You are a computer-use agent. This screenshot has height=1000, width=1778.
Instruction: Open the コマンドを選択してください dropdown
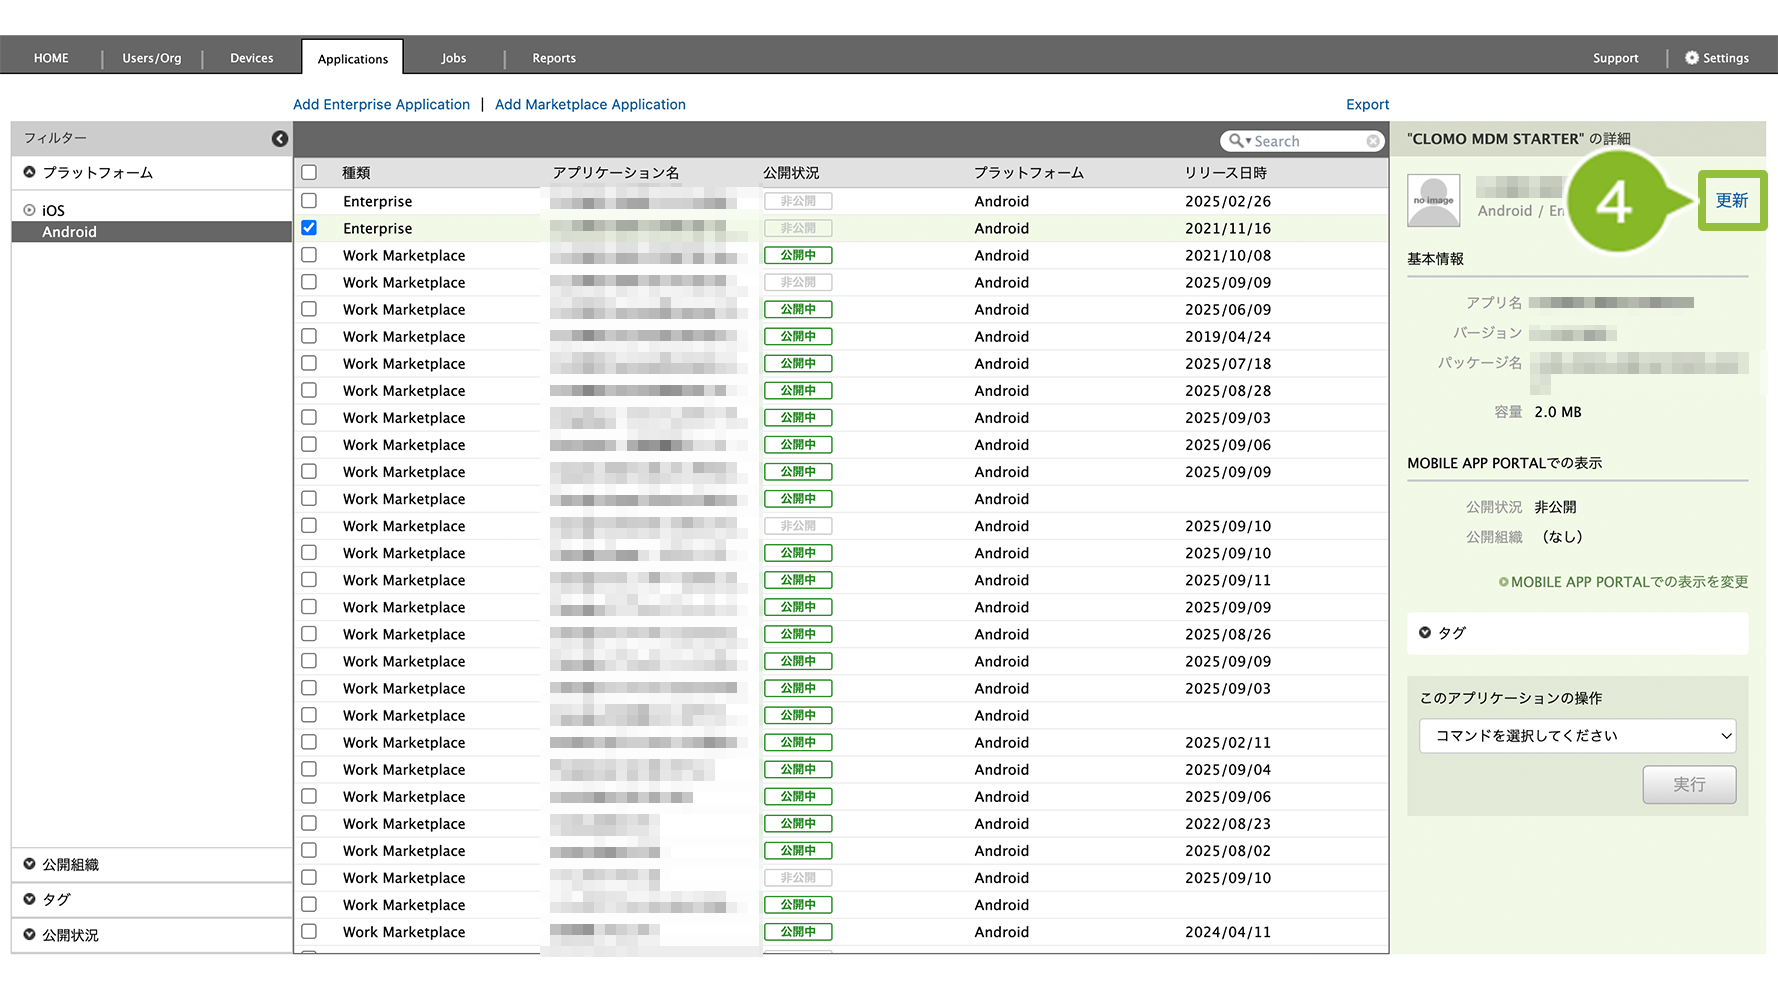pyautogui.click(x=1576, y=736)
